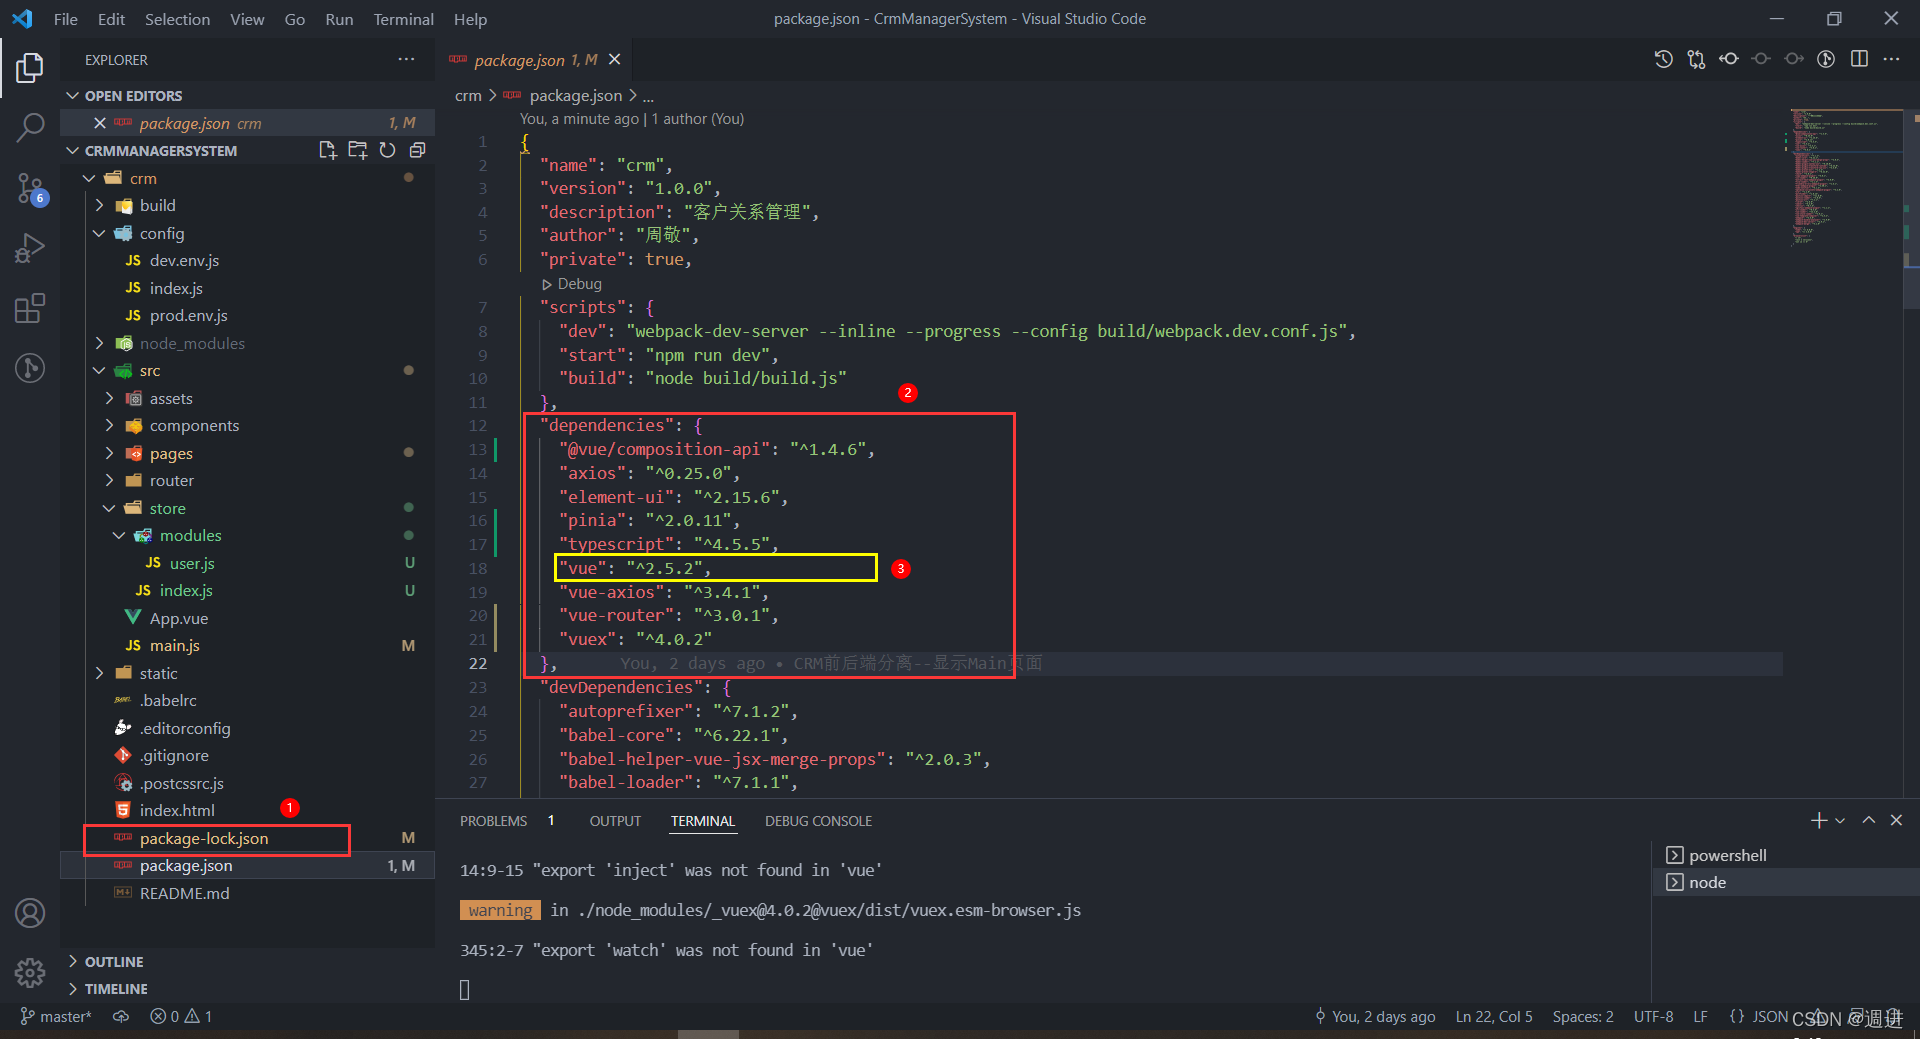Click the package.json breadcrumb
The width and height of the screenshot is (1920, 1039).
click(x=575, y=96)
